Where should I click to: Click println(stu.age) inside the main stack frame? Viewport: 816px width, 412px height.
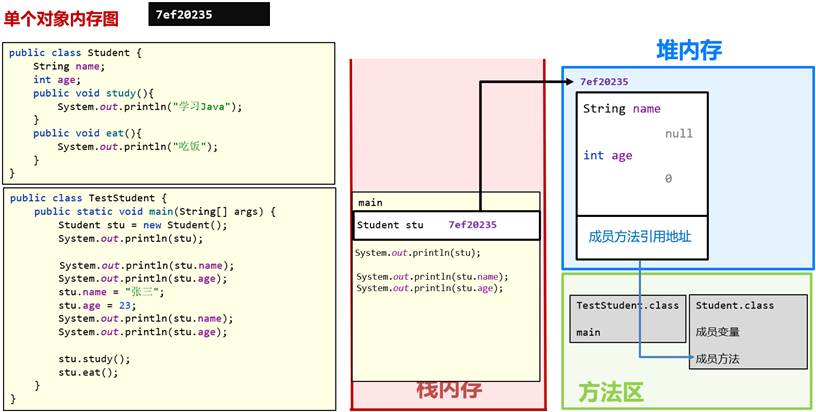click(x=430, y=288)
